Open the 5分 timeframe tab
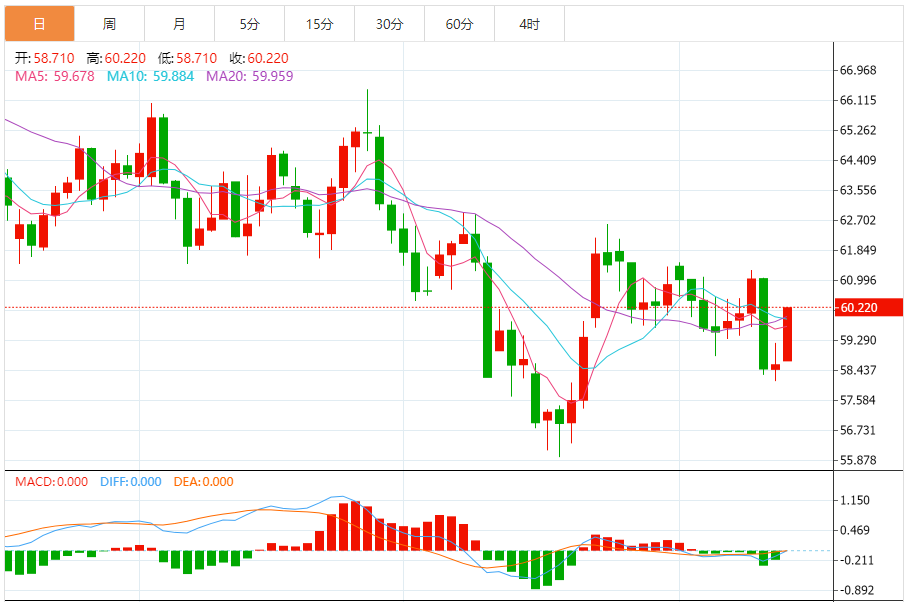Viewport: 908px width, 602px height. tap(250, 24)
